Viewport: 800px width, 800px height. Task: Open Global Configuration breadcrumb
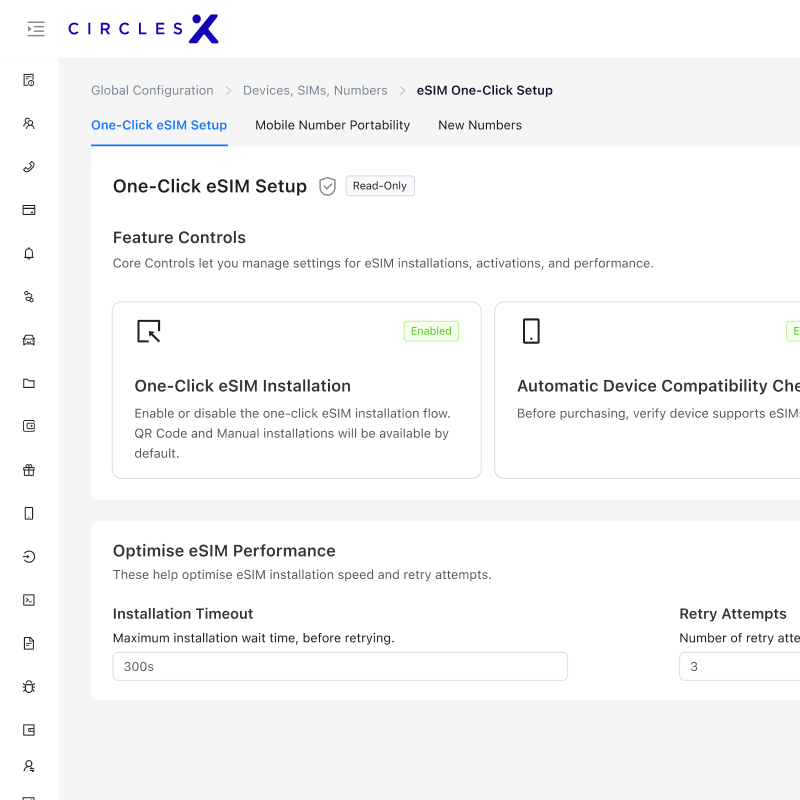153,90
